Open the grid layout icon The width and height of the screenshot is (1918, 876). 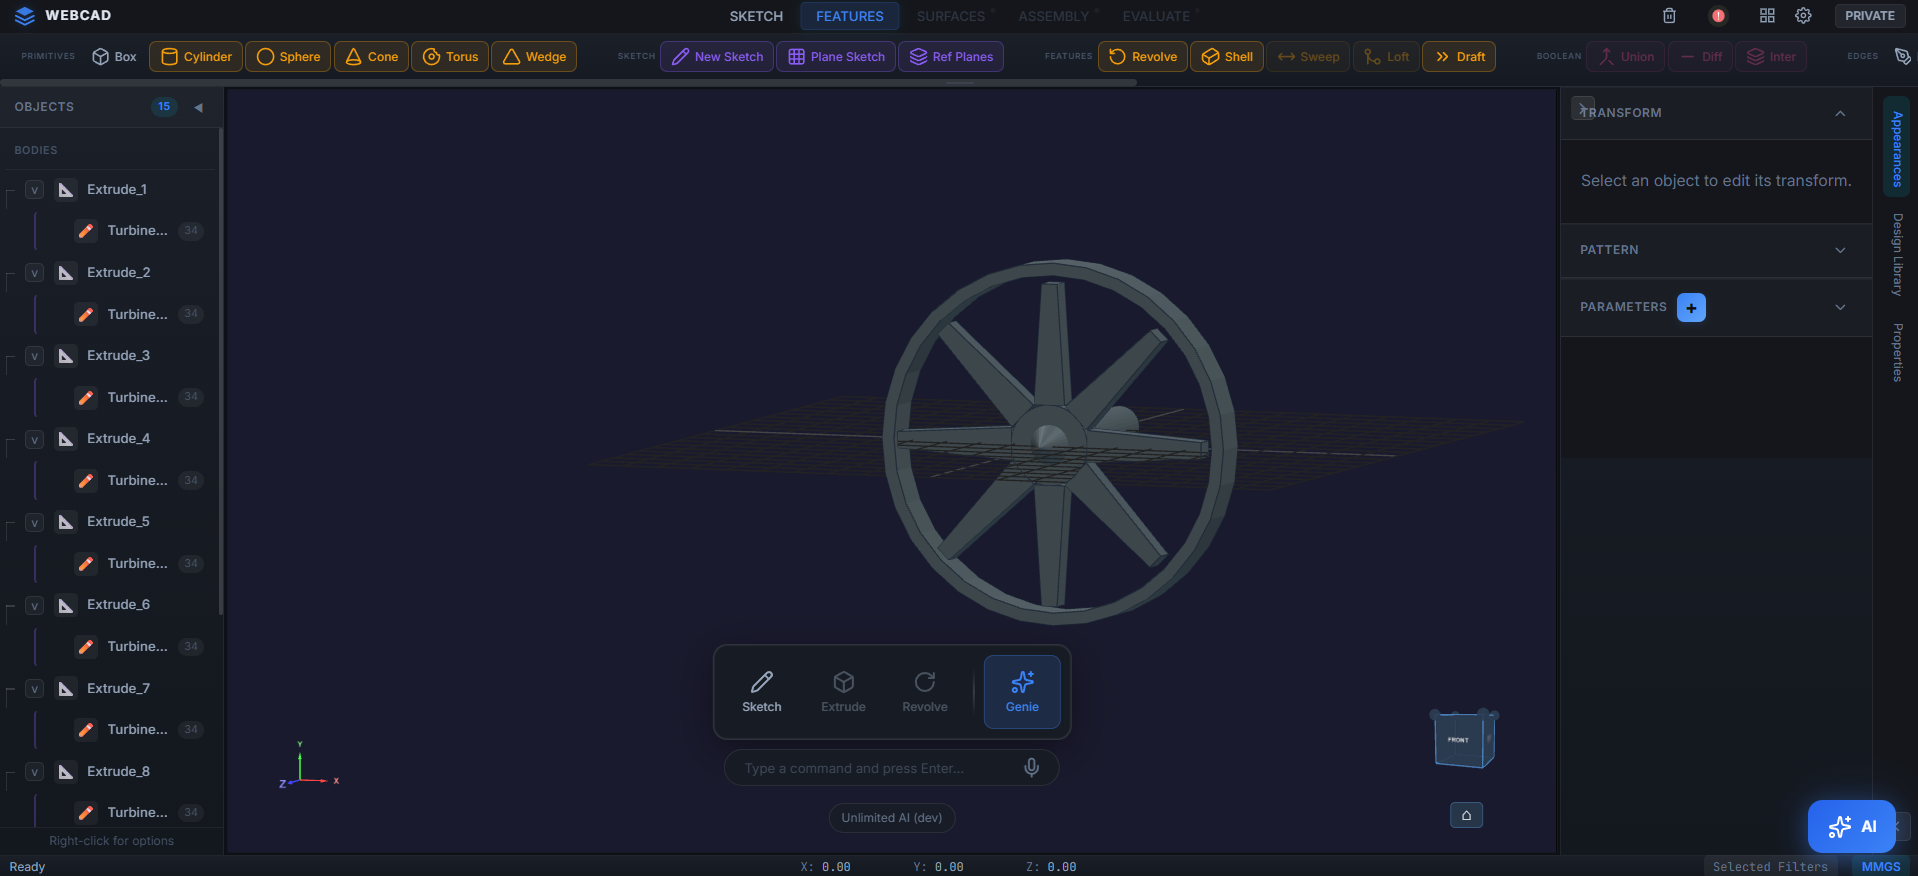[1767, 16]
